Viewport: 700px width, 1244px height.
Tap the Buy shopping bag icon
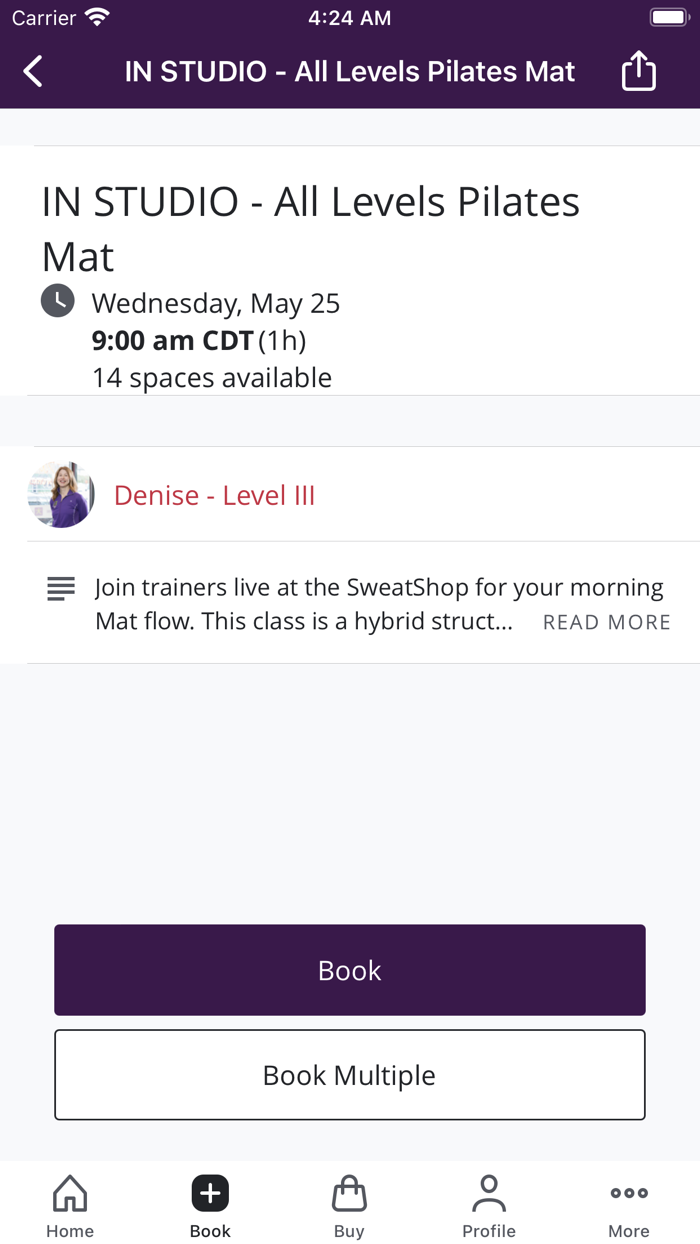pyautogui.click(x=349, y=1193)
